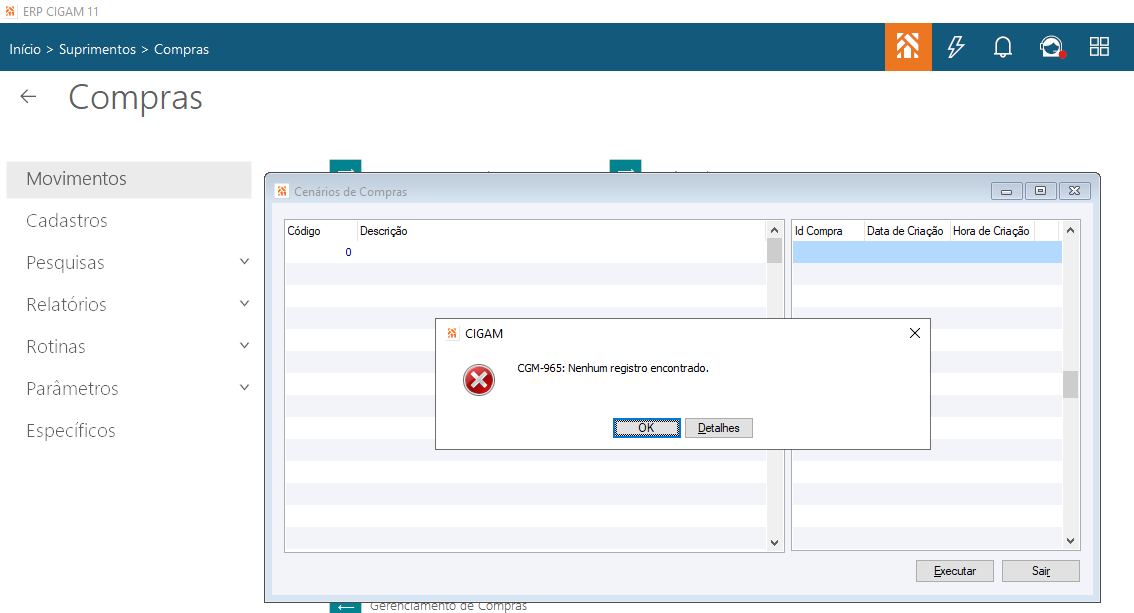Open Detalhes of the error message

click(719, 428)
